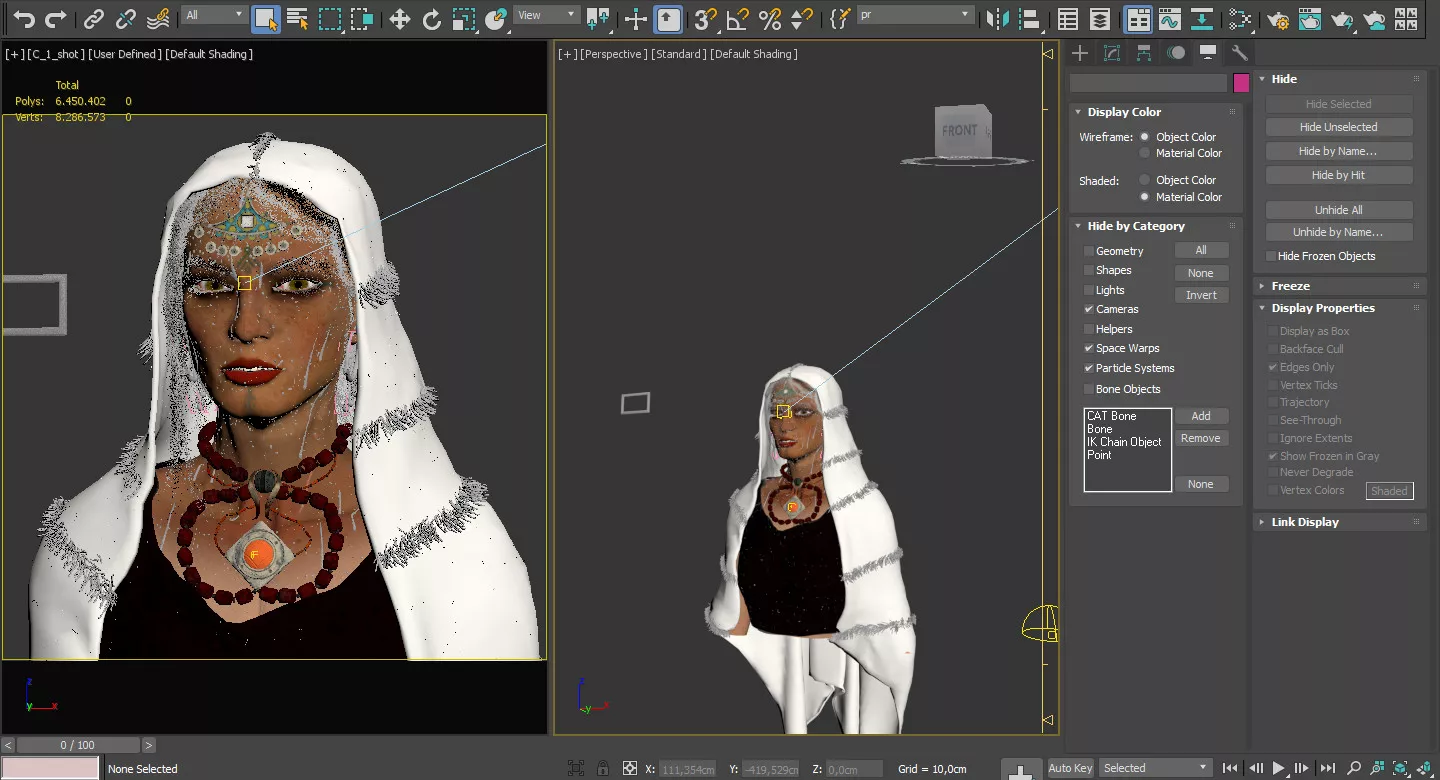Open the Mirror tool
This screenshot has width=1440, height=780.
pos(997,18)
